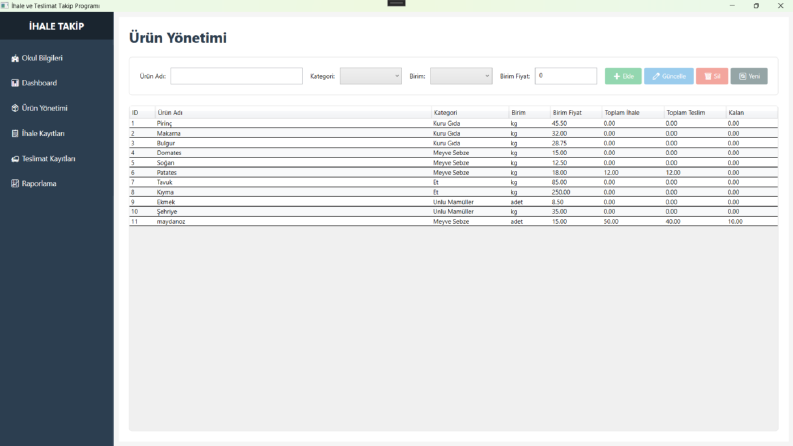
Task: Click the Ürün Yönetimi box icon
Action: (15, 108)
